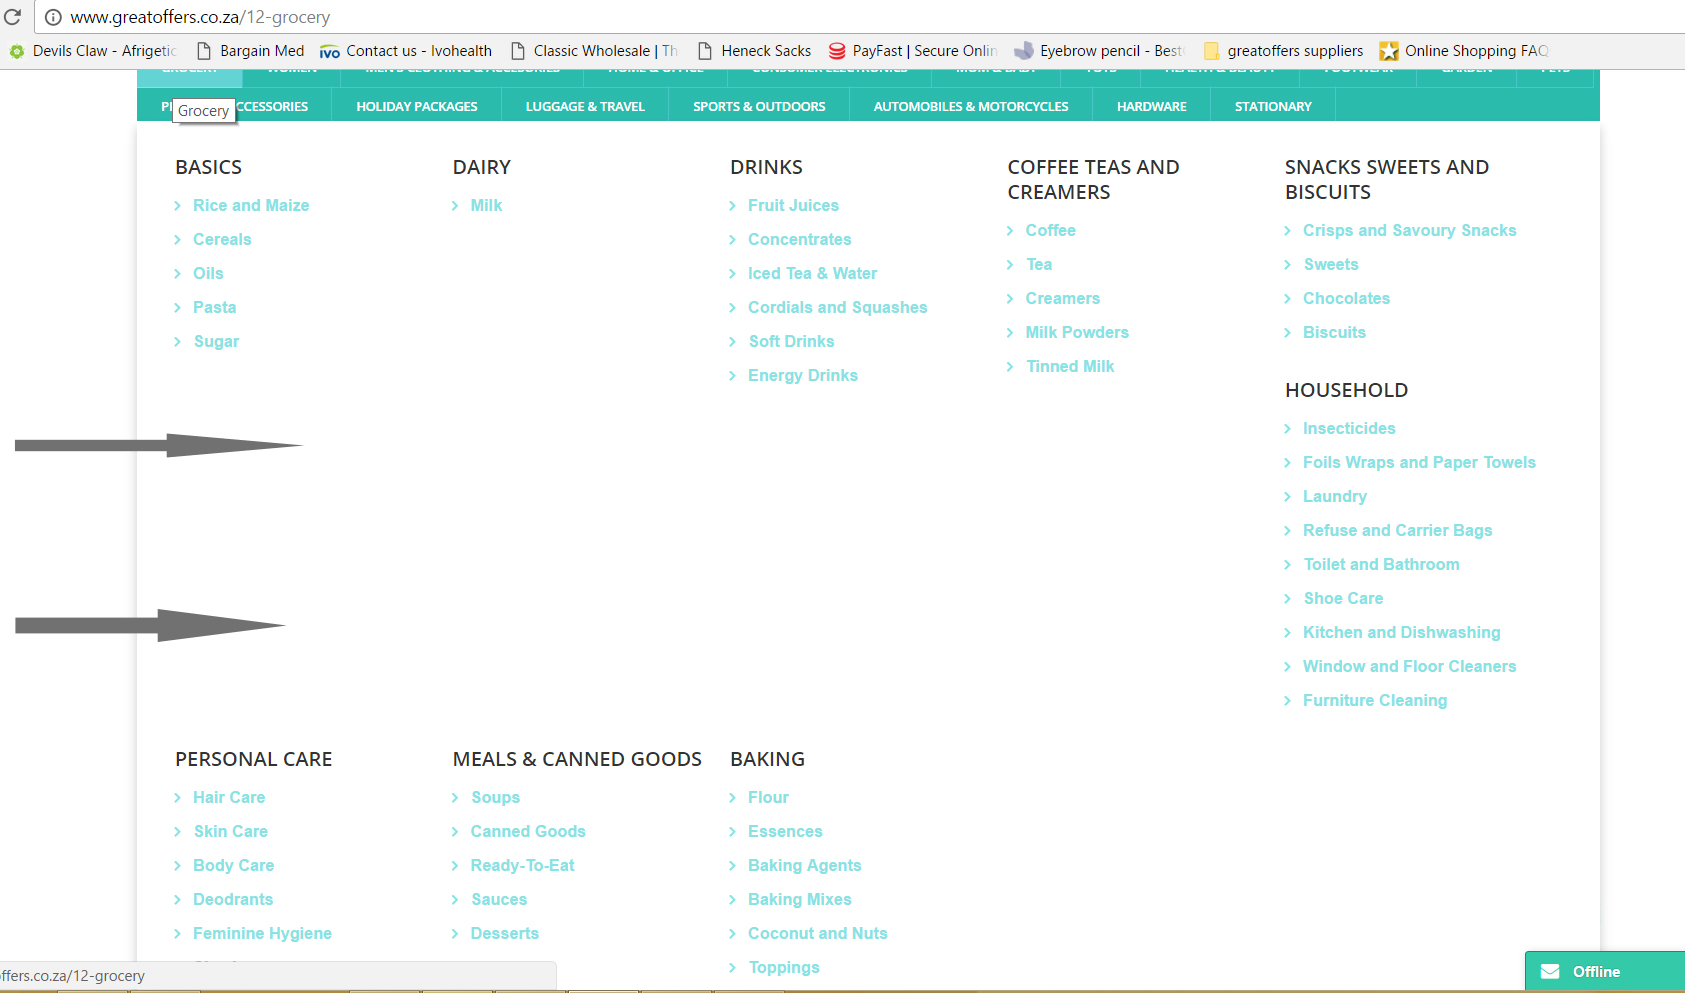Open the Flour link under Baking
Screen dimensions: 1685x993
click(x=768, y=797)
